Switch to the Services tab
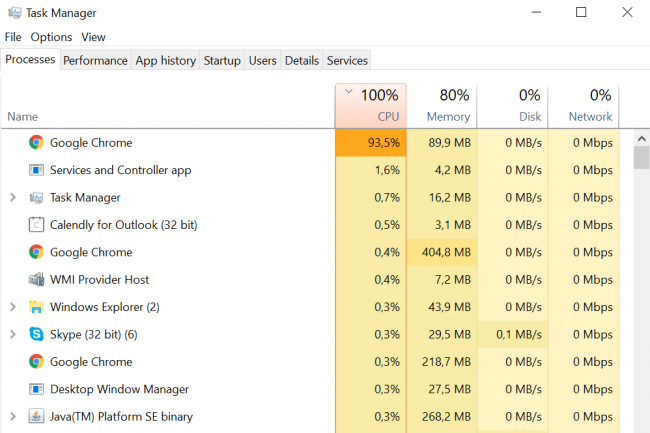 347,60
